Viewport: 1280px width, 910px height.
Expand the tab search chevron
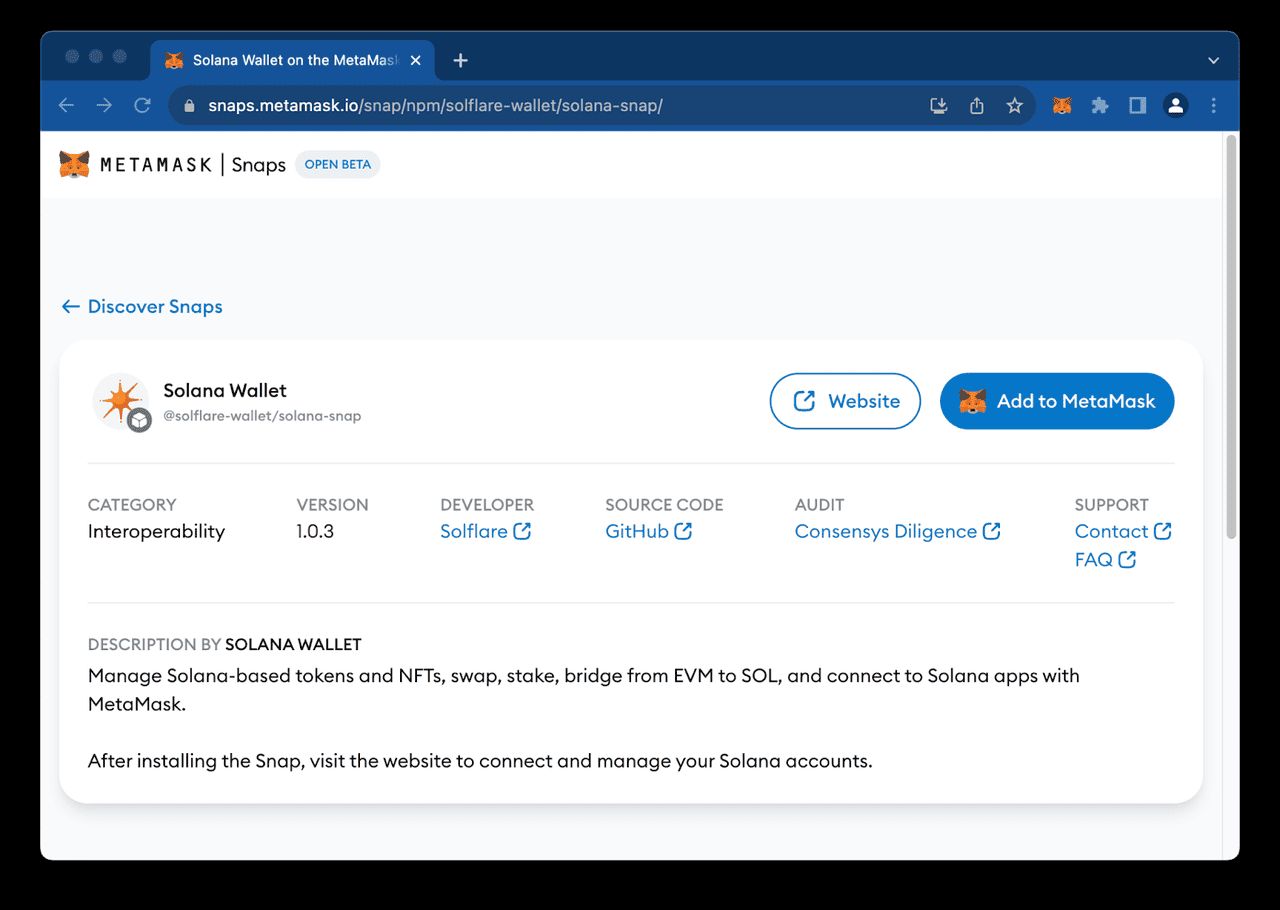pyautogui.click(x=1213, y=61)
